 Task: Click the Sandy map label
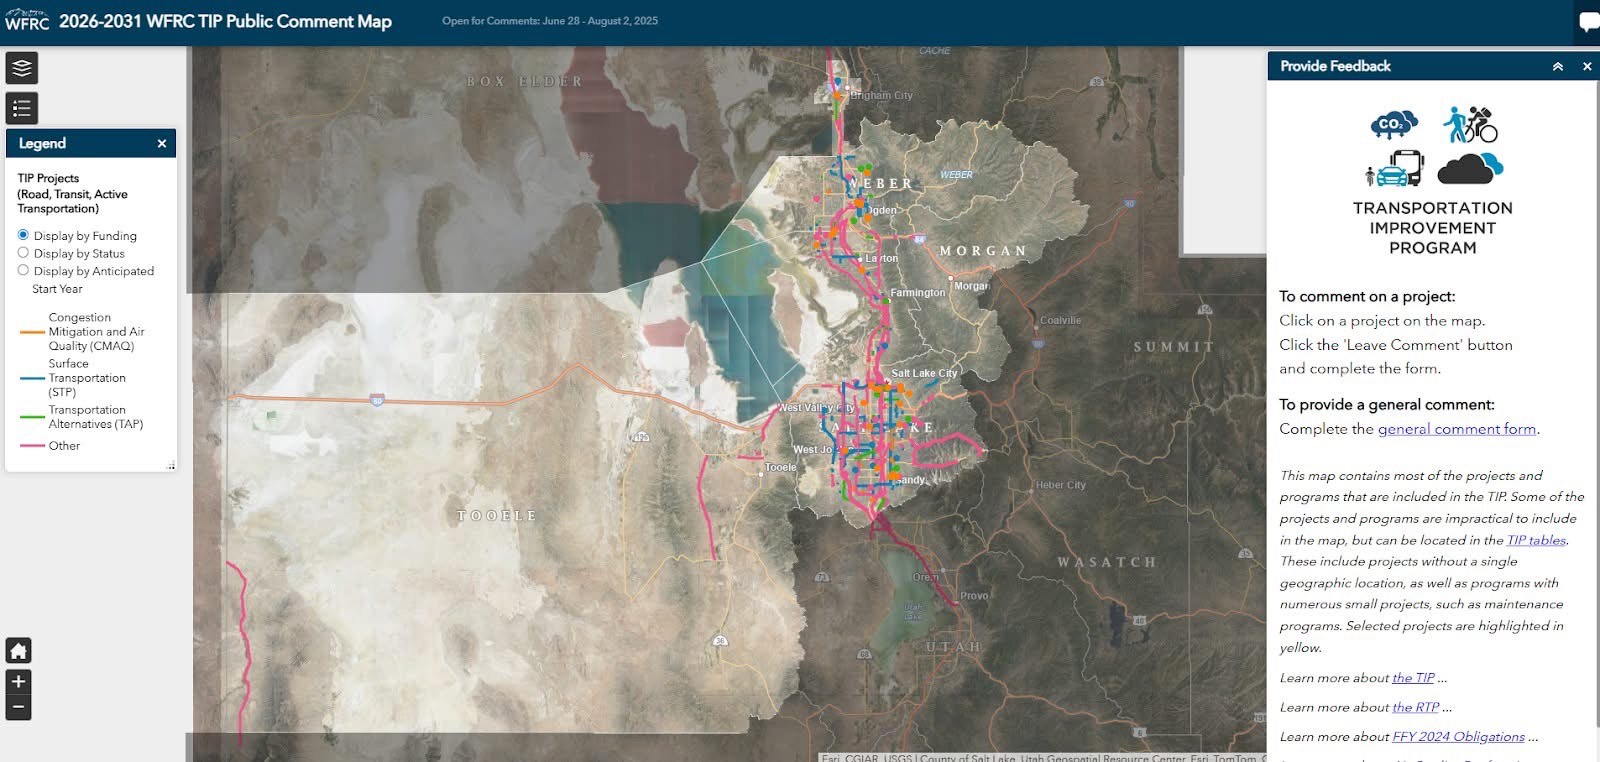click(911, 480)
